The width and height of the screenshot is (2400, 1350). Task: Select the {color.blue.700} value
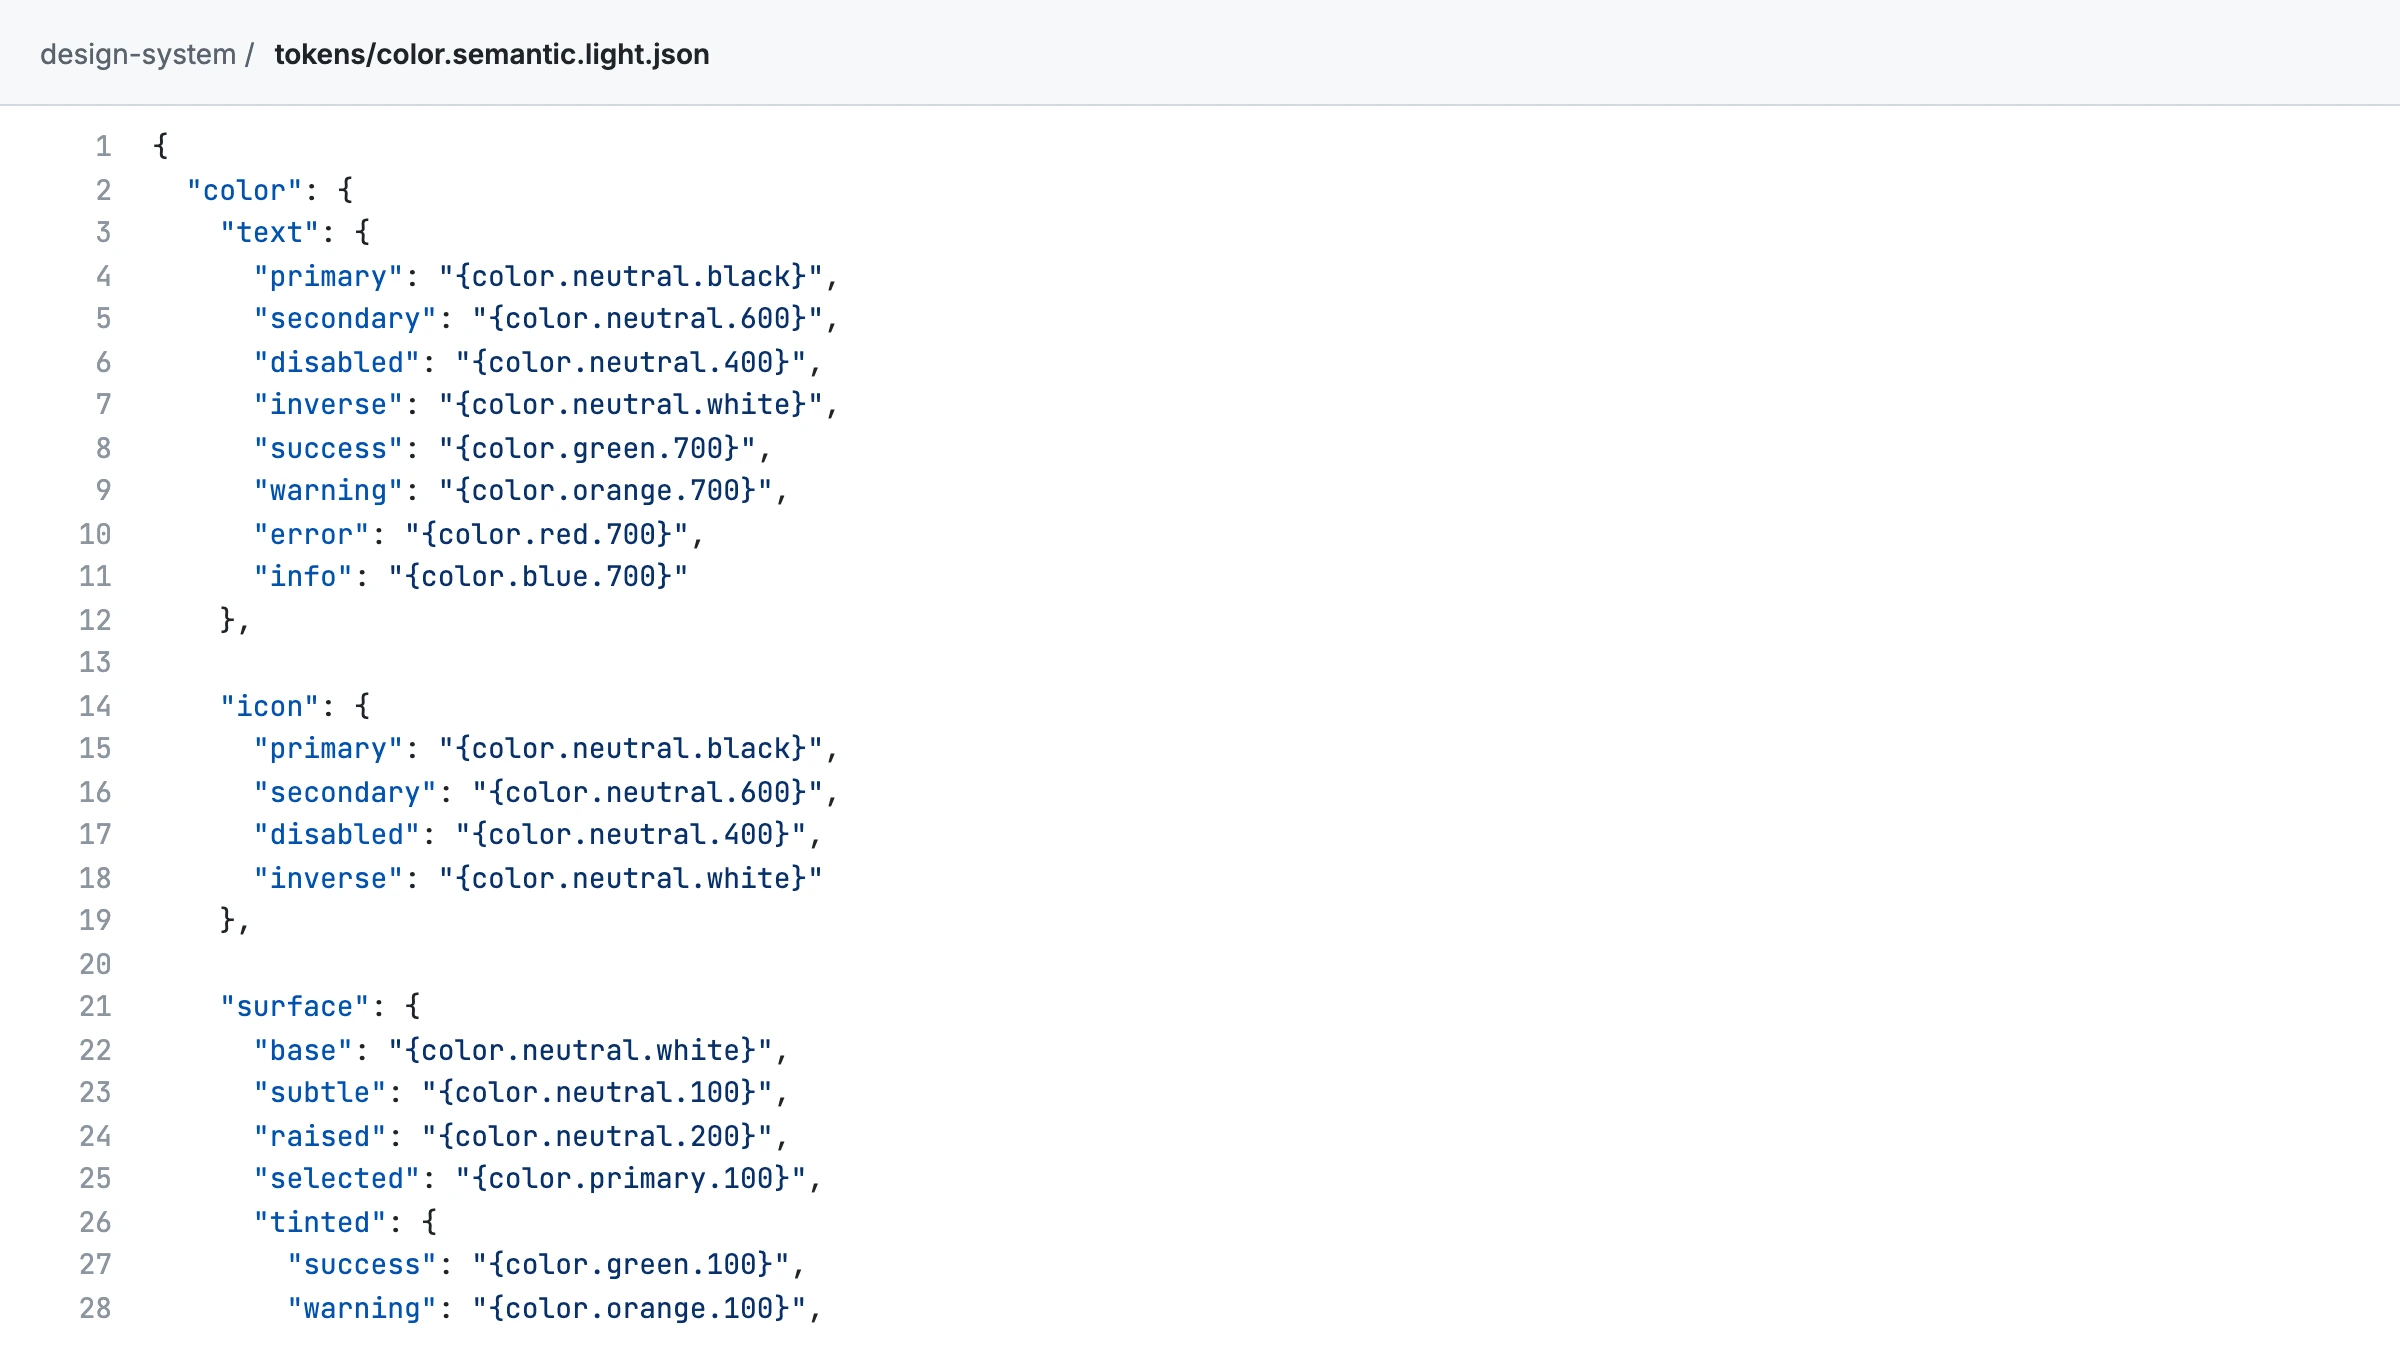[x=539, y=577]
